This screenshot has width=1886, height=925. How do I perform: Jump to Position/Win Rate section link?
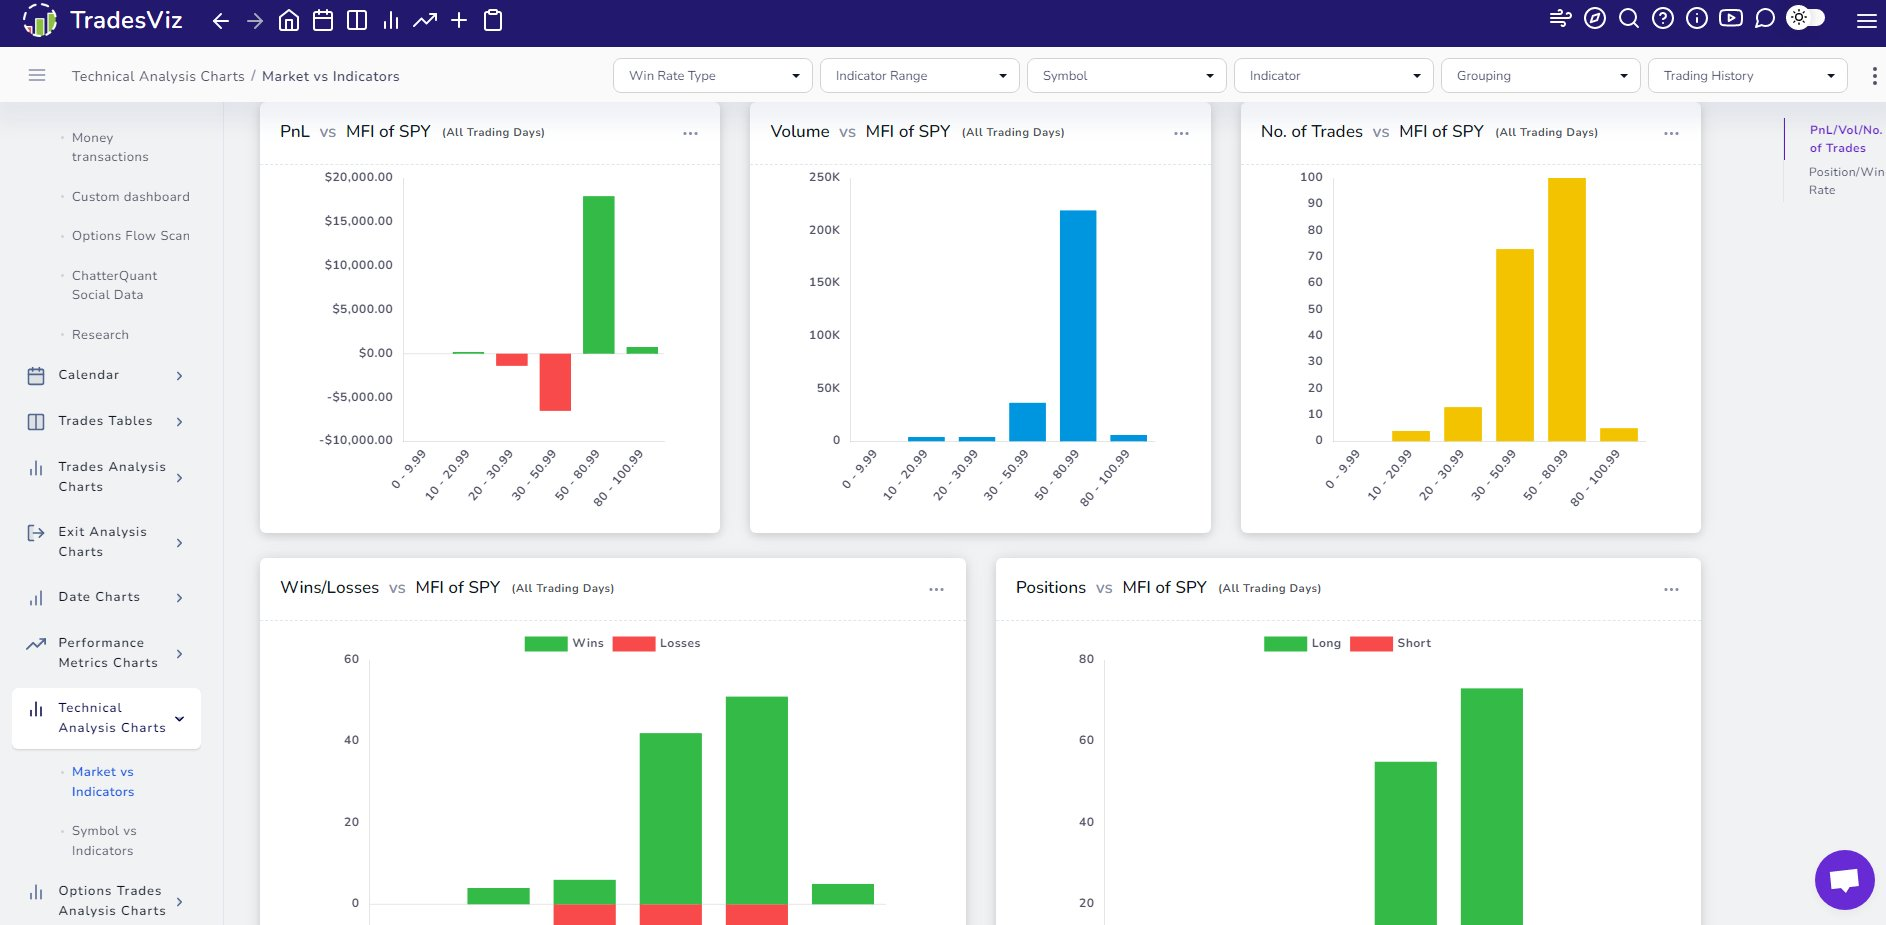[x=1846, y=181]
